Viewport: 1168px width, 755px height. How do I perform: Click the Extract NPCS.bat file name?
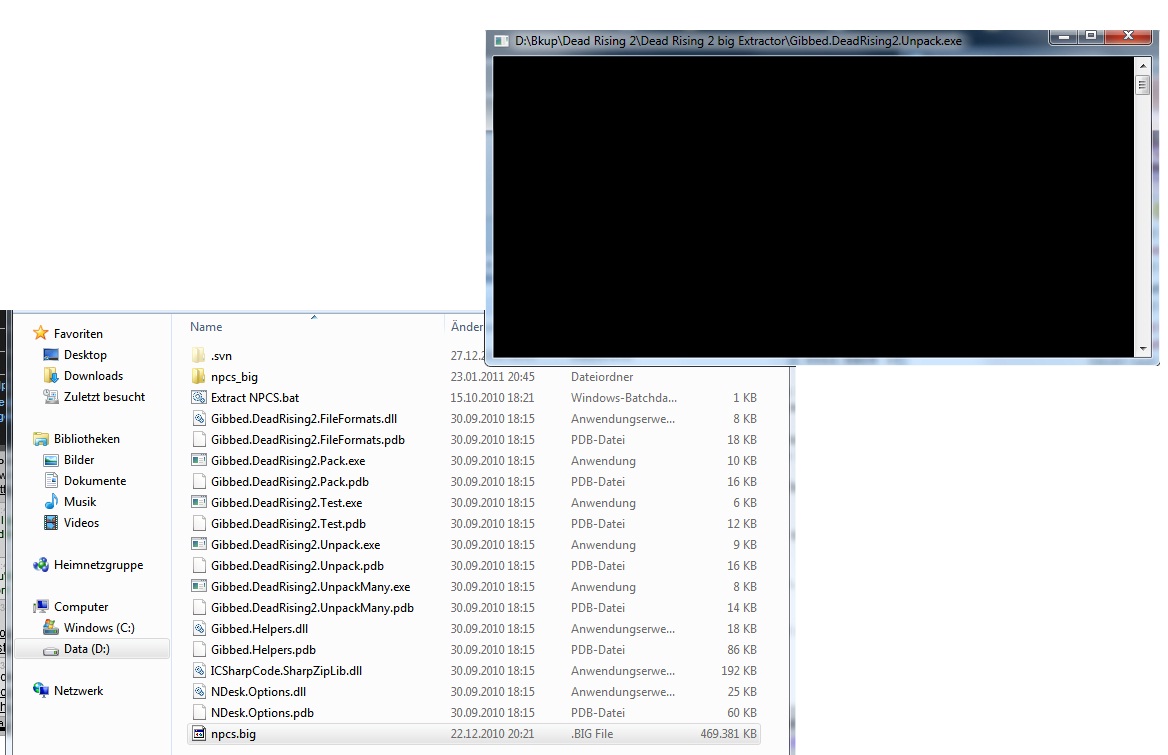255,398
